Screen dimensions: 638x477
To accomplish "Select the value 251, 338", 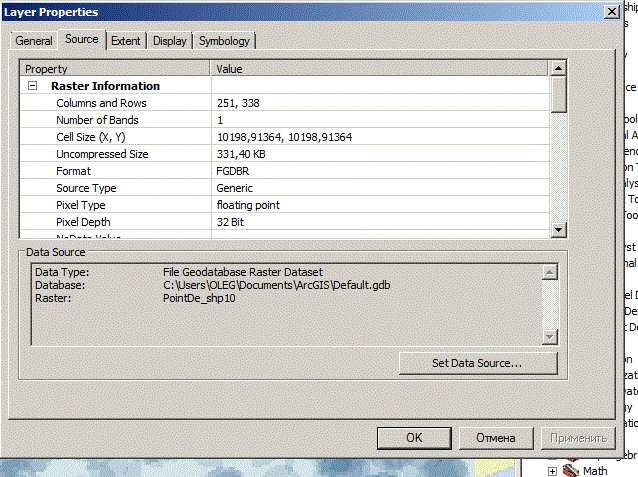I will point(238,103).
